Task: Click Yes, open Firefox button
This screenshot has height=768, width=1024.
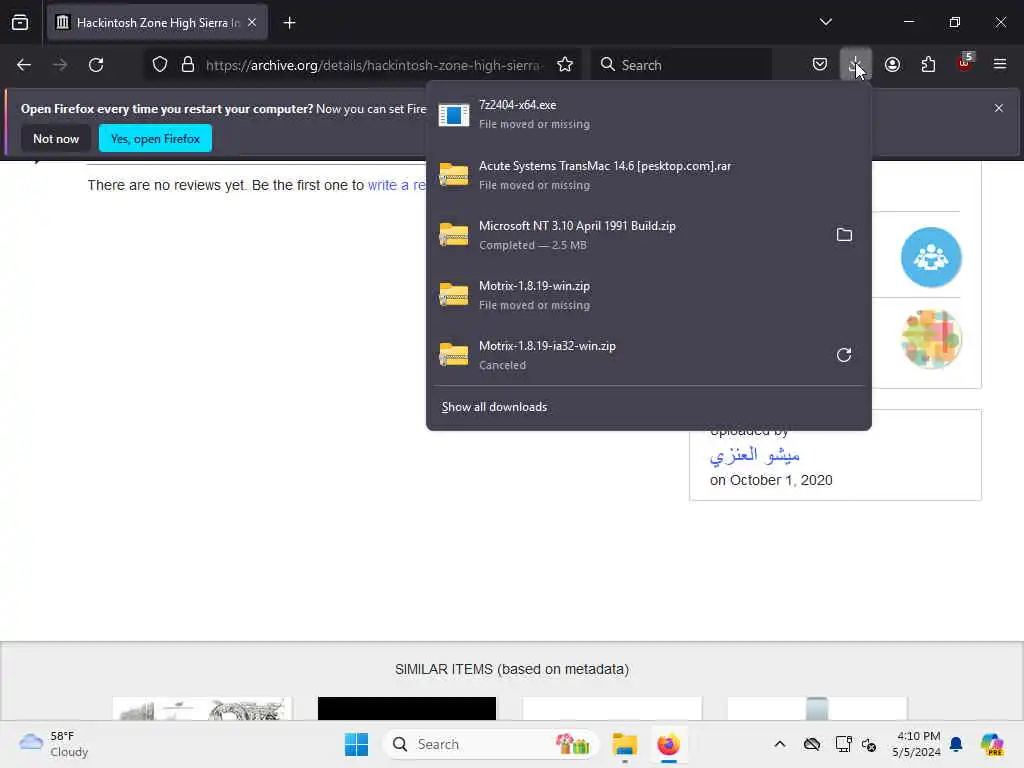Action: click(155, 138)
